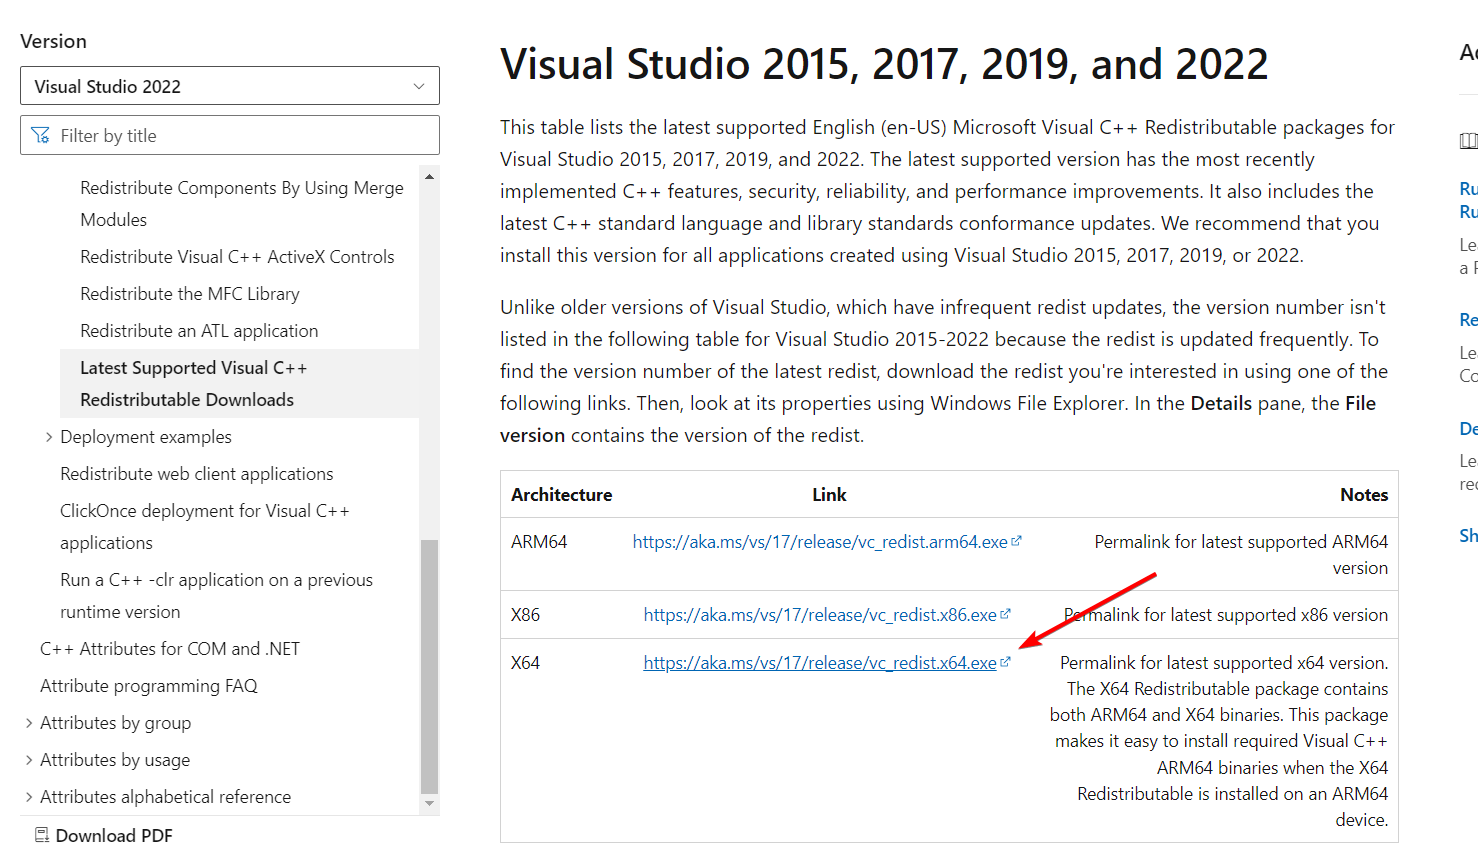Open Redistribute the MFC Library
Image resolution: width=1478 pixels, height=851 pixels.
pyautogui.click(x=190, y=294)
